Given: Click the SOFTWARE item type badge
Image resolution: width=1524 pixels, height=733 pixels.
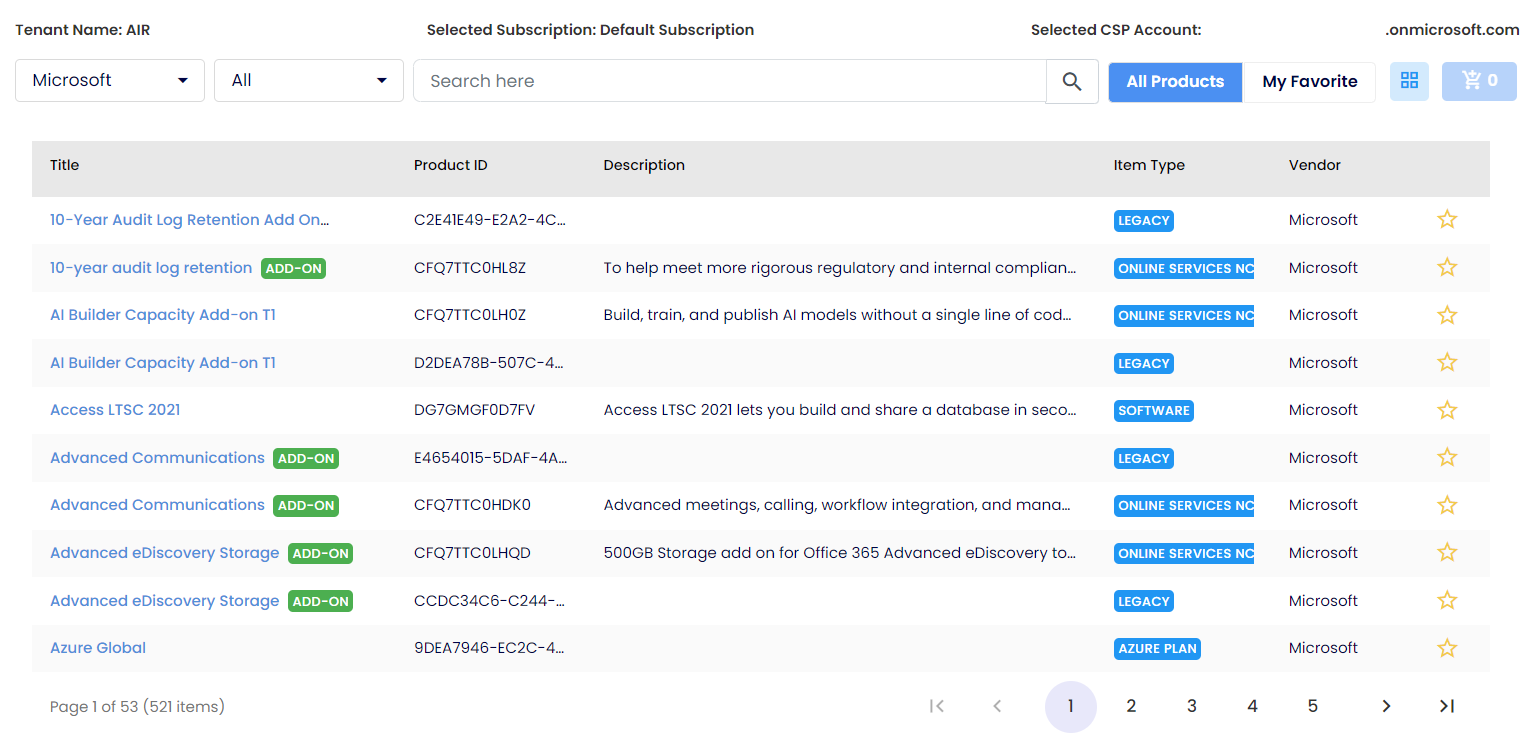Looking at the screenshot, I should [x=1154, y=411].
